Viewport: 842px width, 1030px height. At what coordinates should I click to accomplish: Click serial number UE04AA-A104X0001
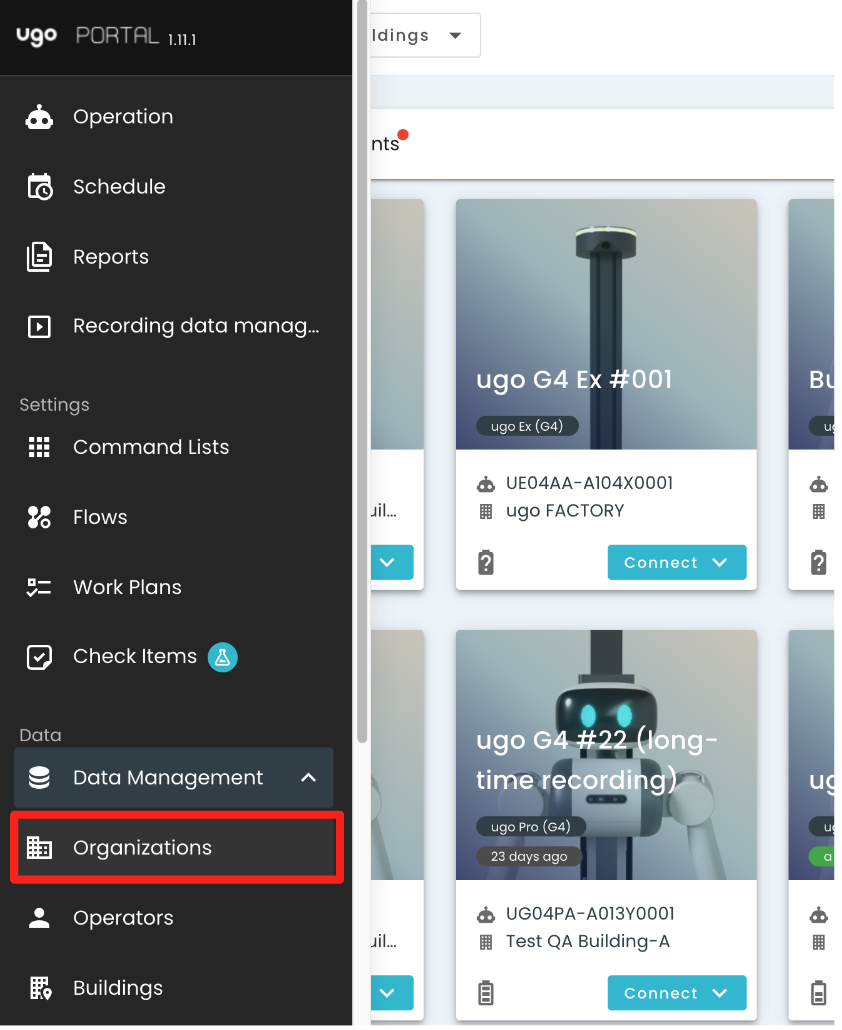590,483
